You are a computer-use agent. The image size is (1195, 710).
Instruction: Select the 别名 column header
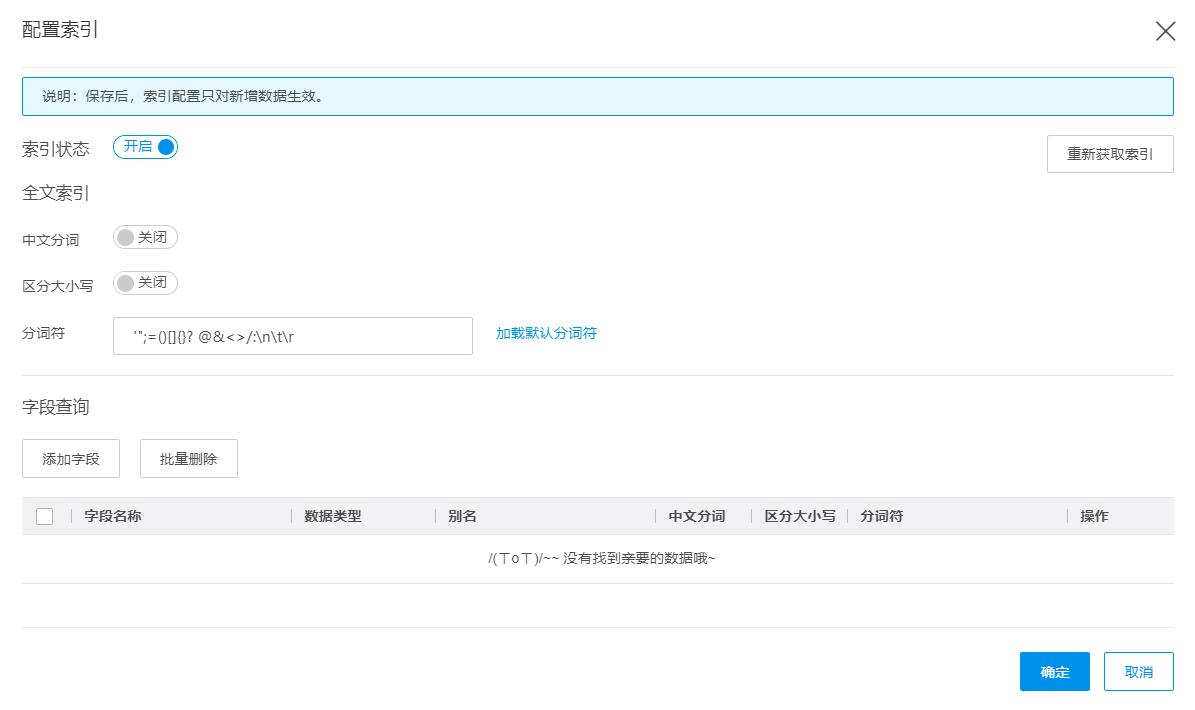(x=462, y=516)
